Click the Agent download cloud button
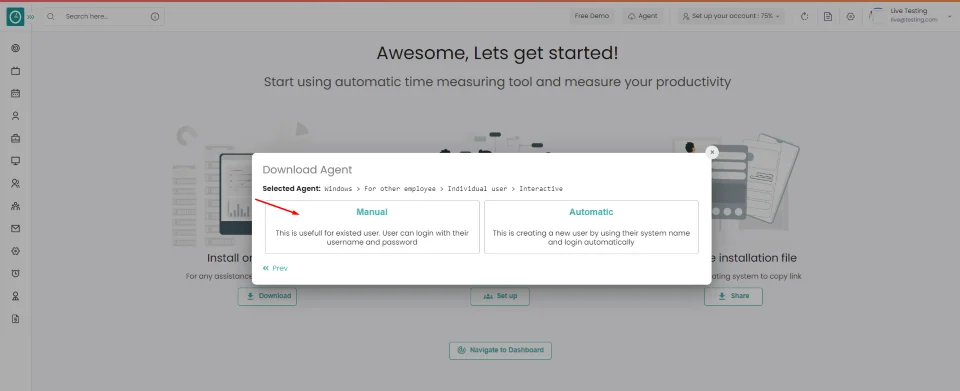960x391 pixels. 643,17
